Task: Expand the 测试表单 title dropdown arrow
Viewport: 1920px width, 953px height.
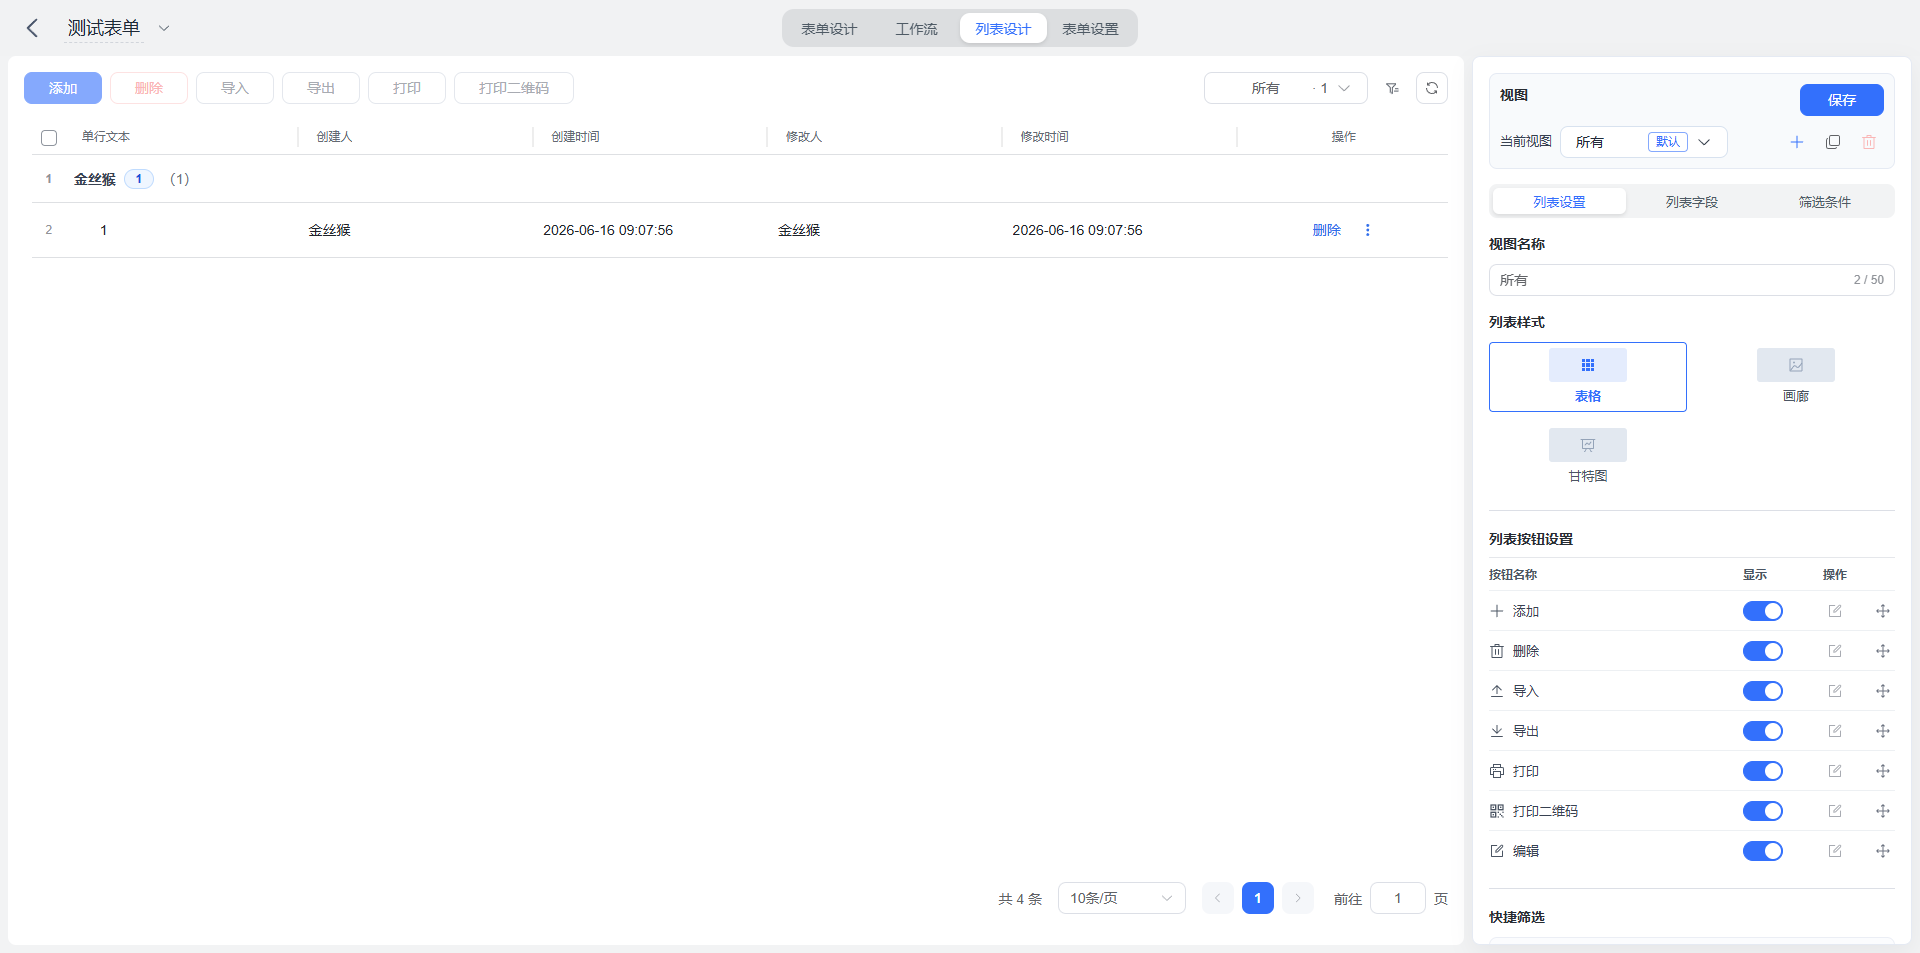Action: (x=164, y=28)
